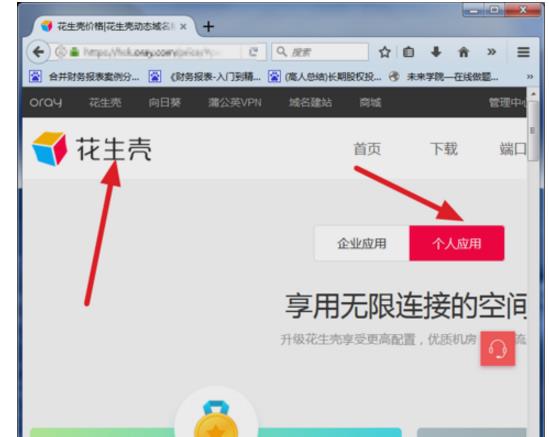
Task: Open the 端口 page link
Action: pos(513,149)
